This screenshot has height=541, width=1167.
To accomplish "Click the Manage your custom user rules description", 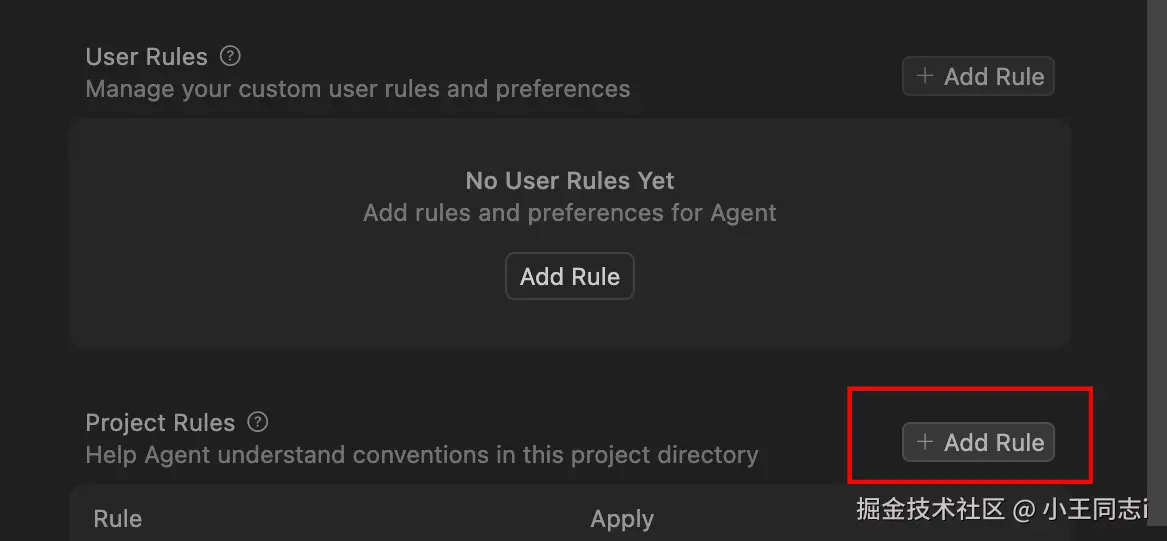I will click(x=357, y=89).
